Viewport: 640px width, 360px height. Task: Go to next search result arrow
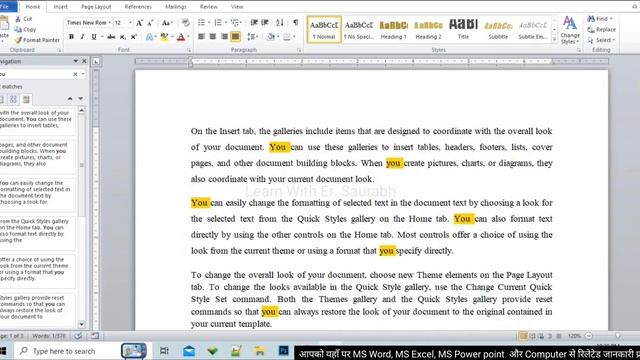coord(80,99)
